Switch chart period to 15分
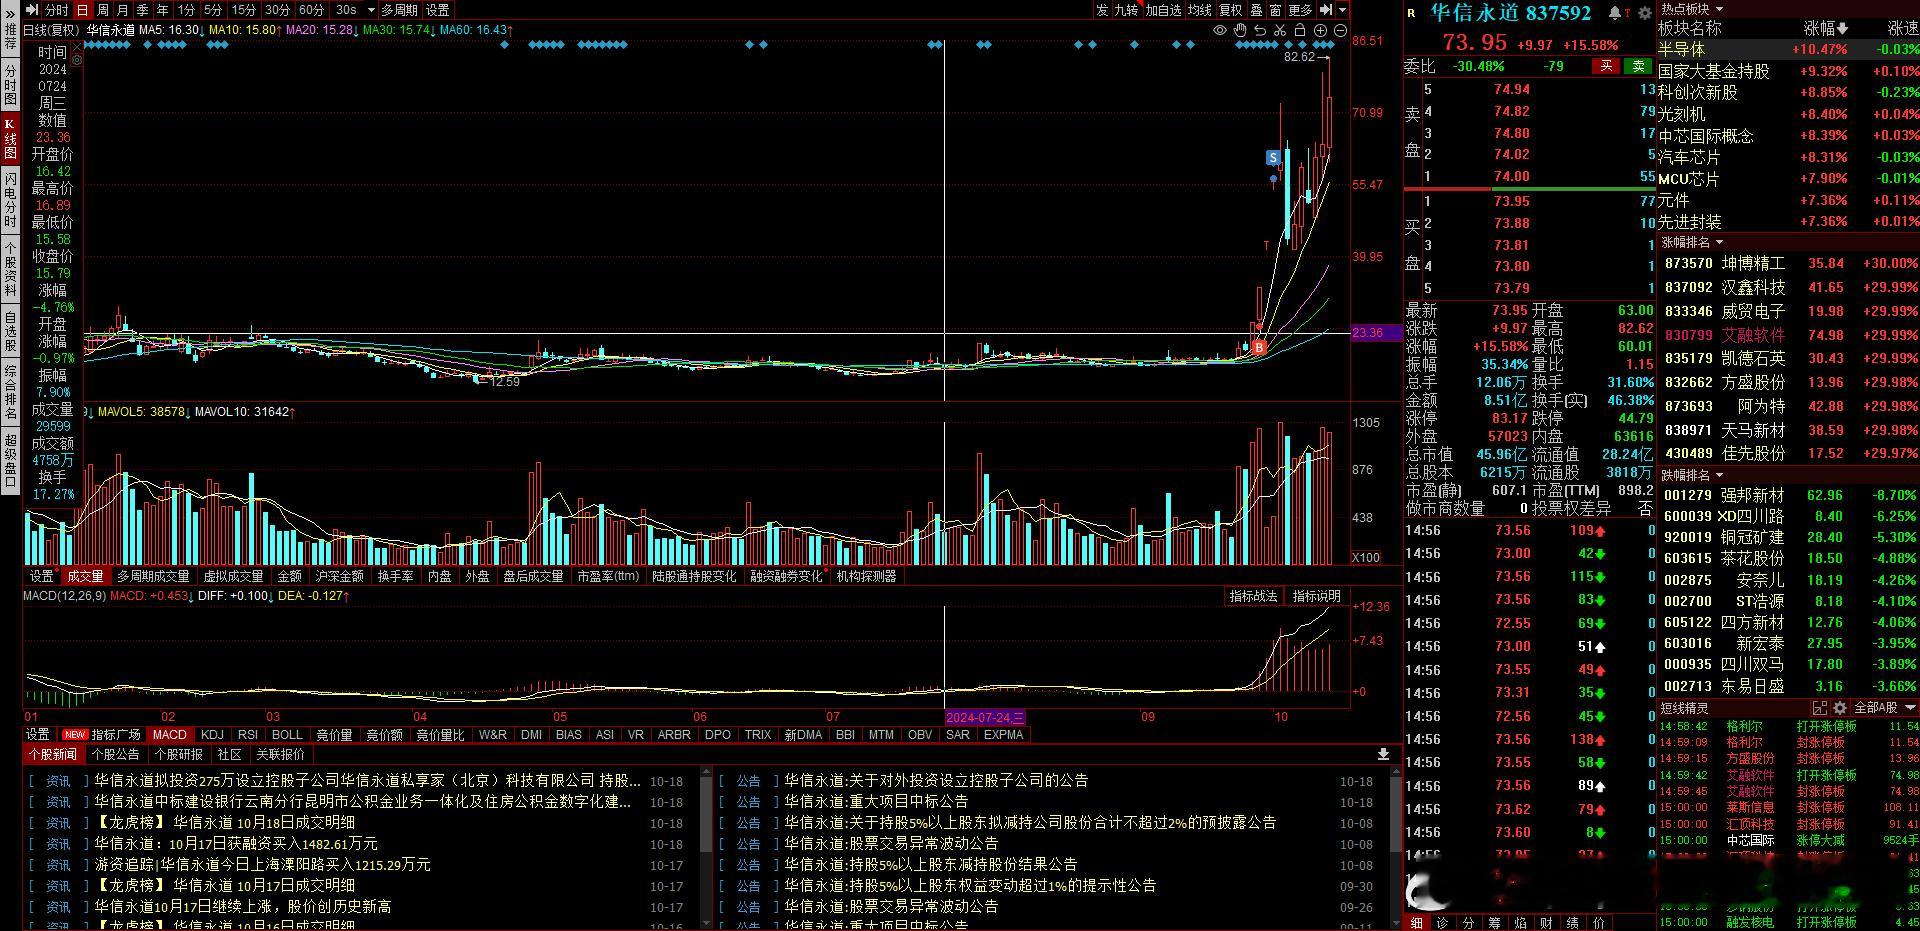Viewport: 1920px width, 931px height. pyautogui.click(x=244, y=10)
